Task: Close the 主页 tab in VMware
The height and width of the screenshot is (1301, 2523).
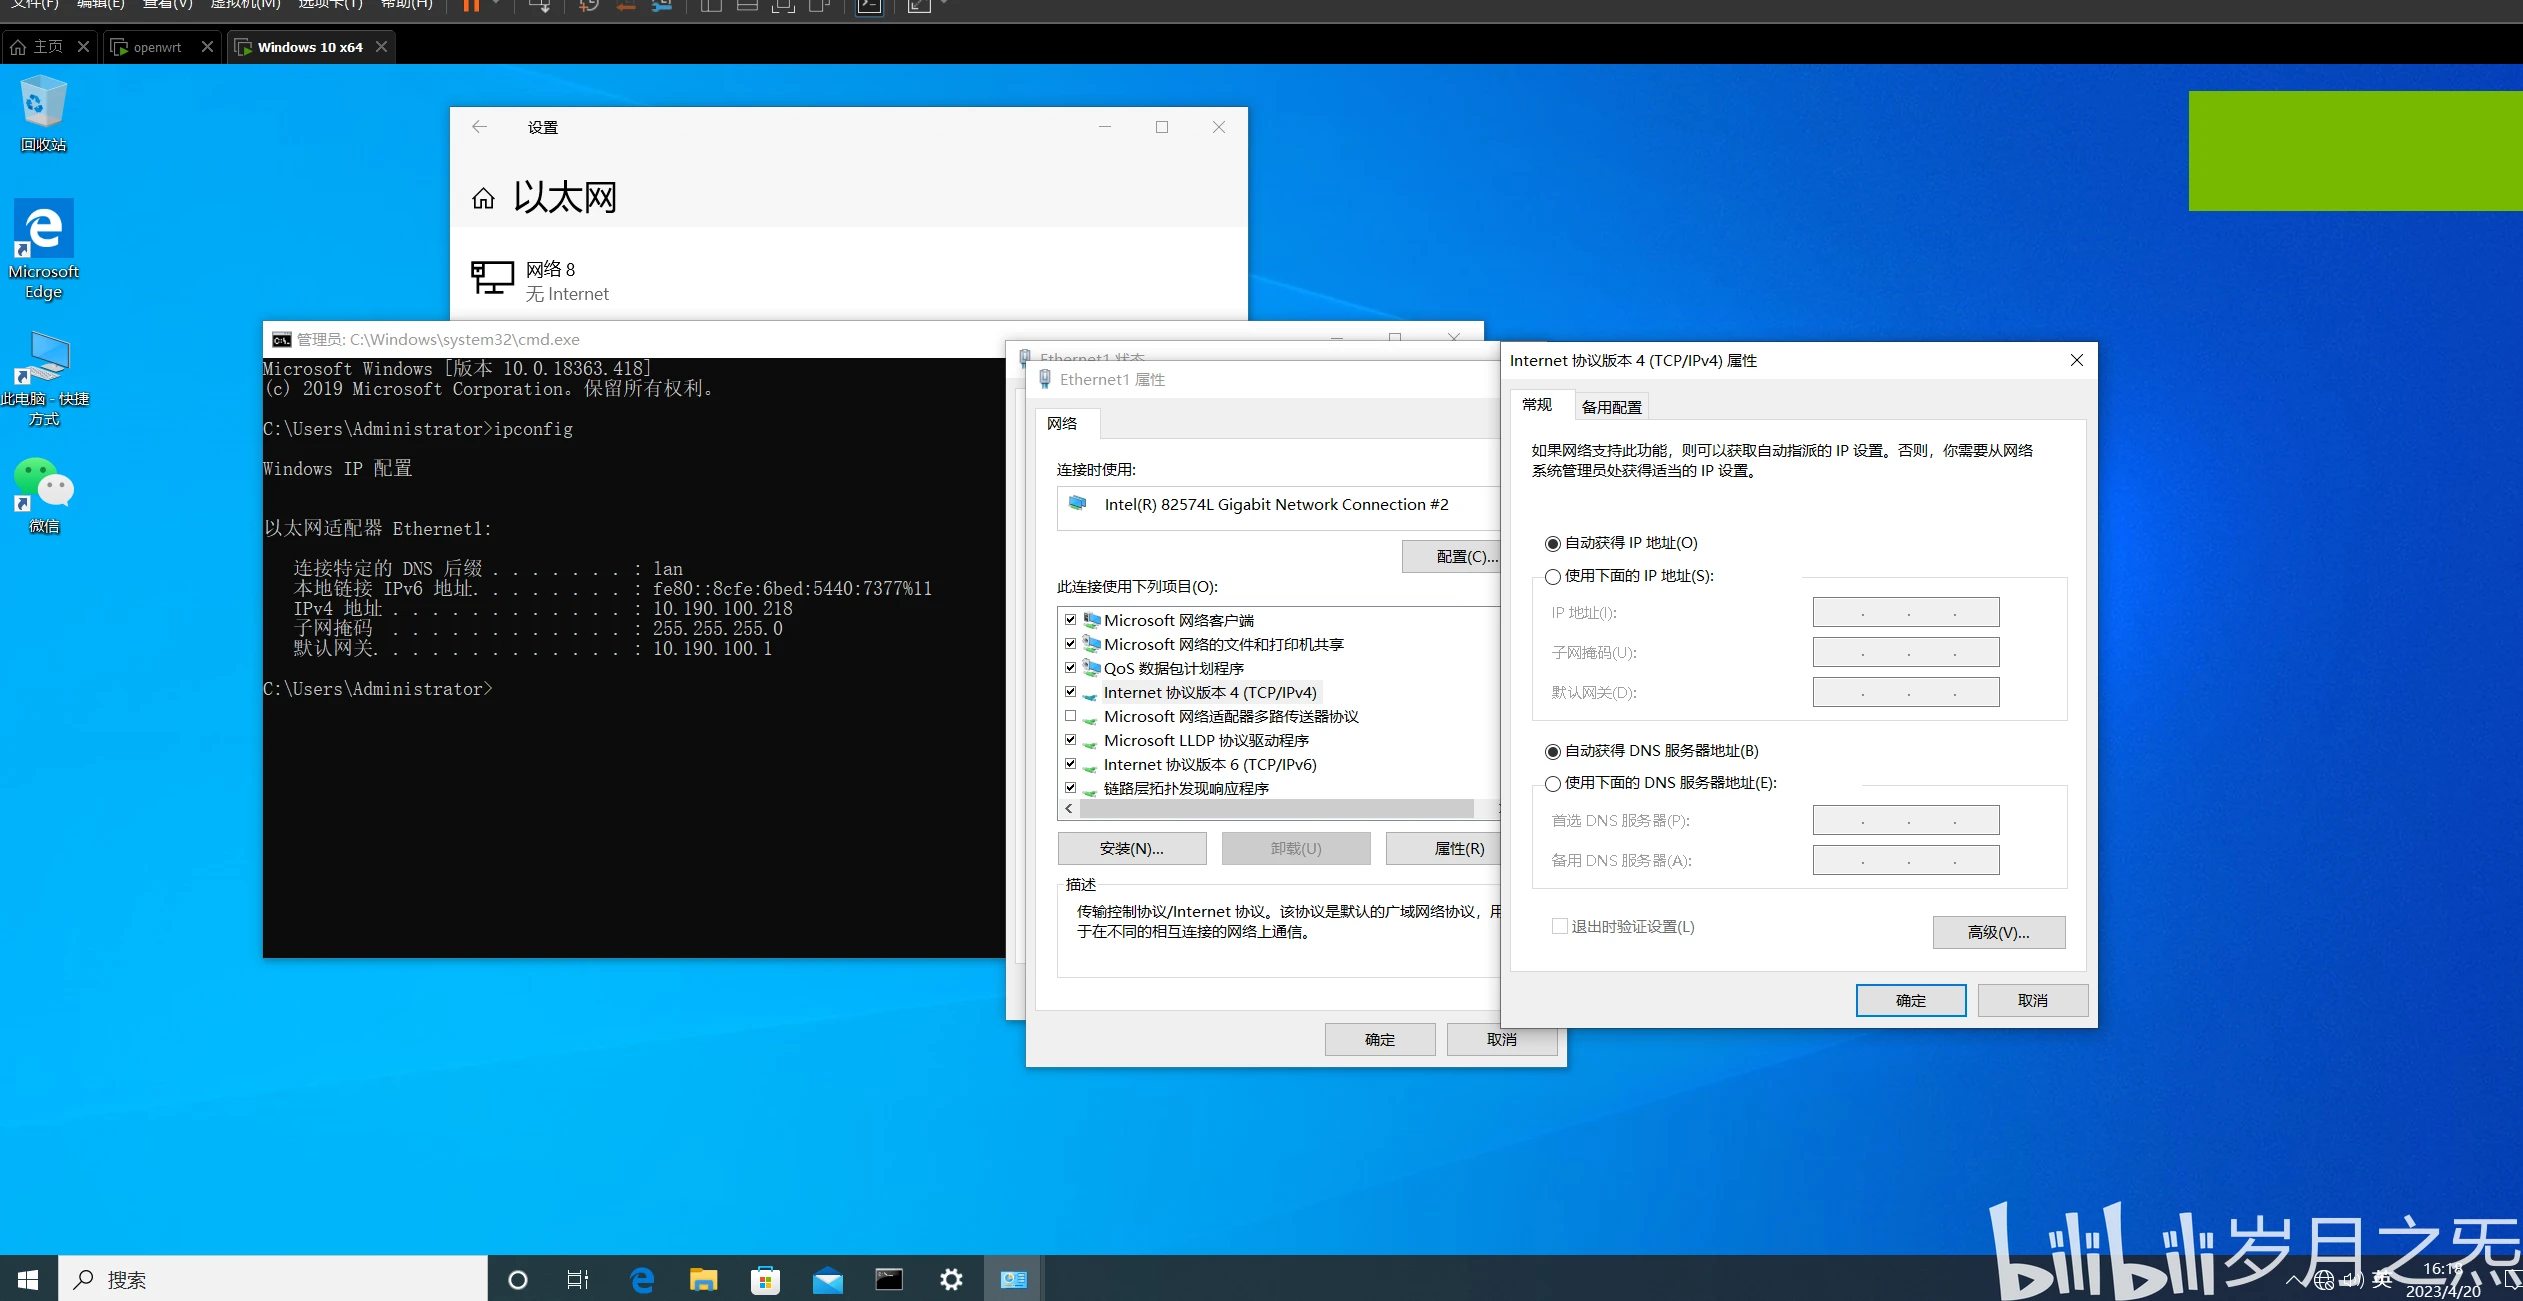Action: coord(84,47)
